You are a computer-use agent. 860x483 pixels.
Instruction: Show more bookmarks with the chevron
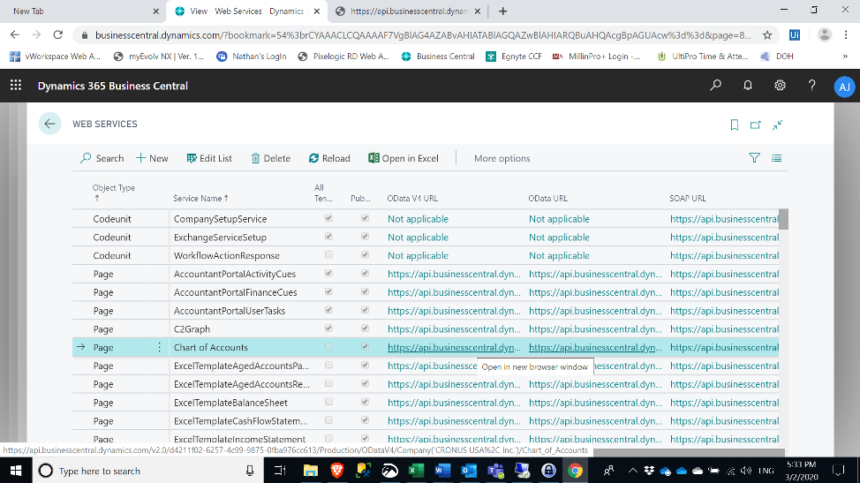pyautogui.click(x=845, y=56)
